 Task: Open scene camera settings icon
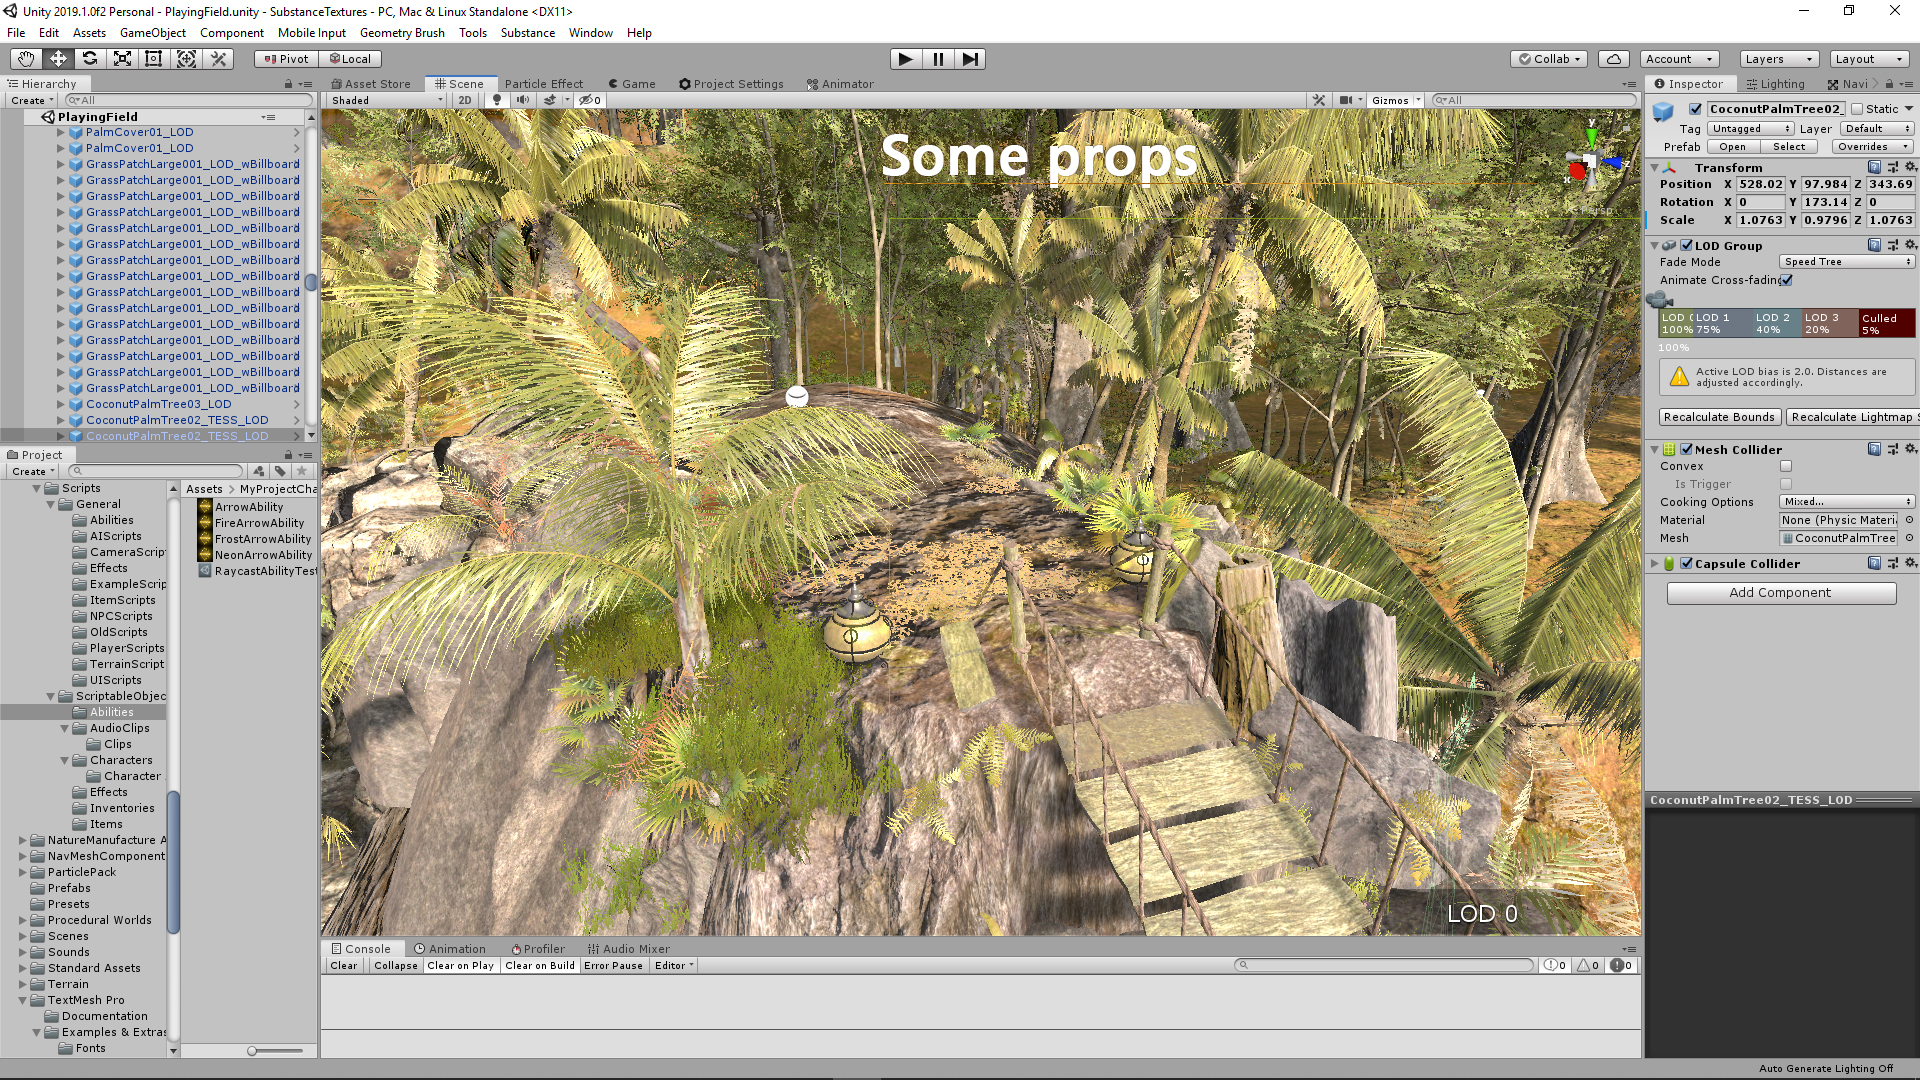click(1346, 100)
